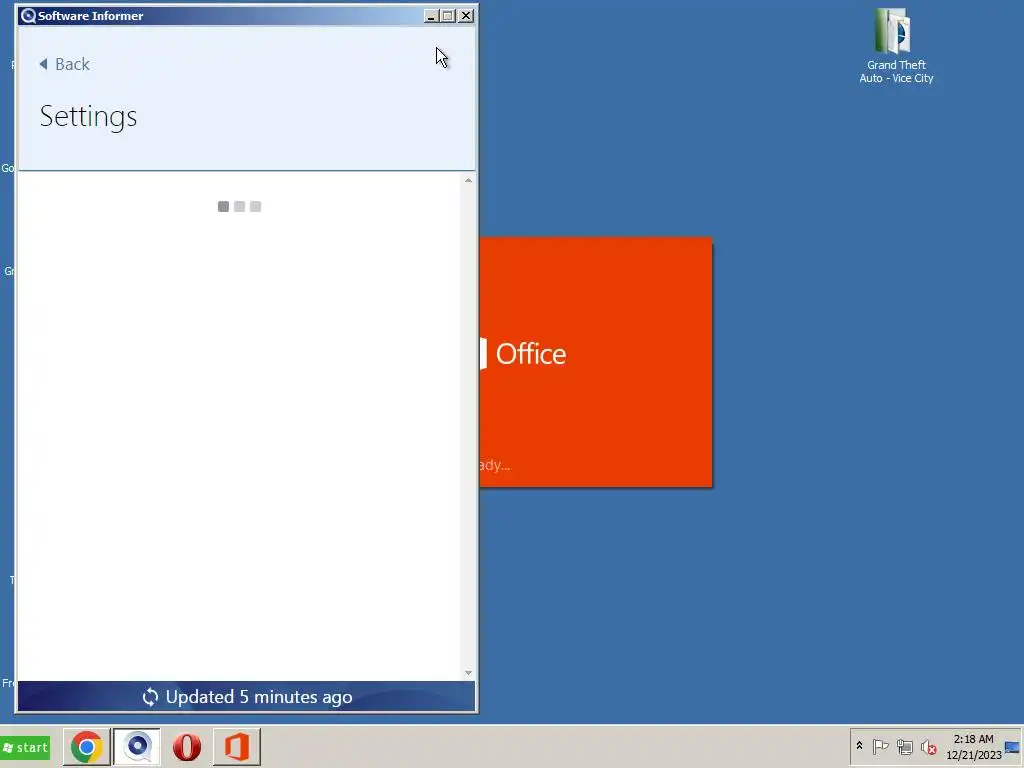Viewport: 1024px width, 768px height.
Task: Click the network tray icon
Action: point(904,746)
